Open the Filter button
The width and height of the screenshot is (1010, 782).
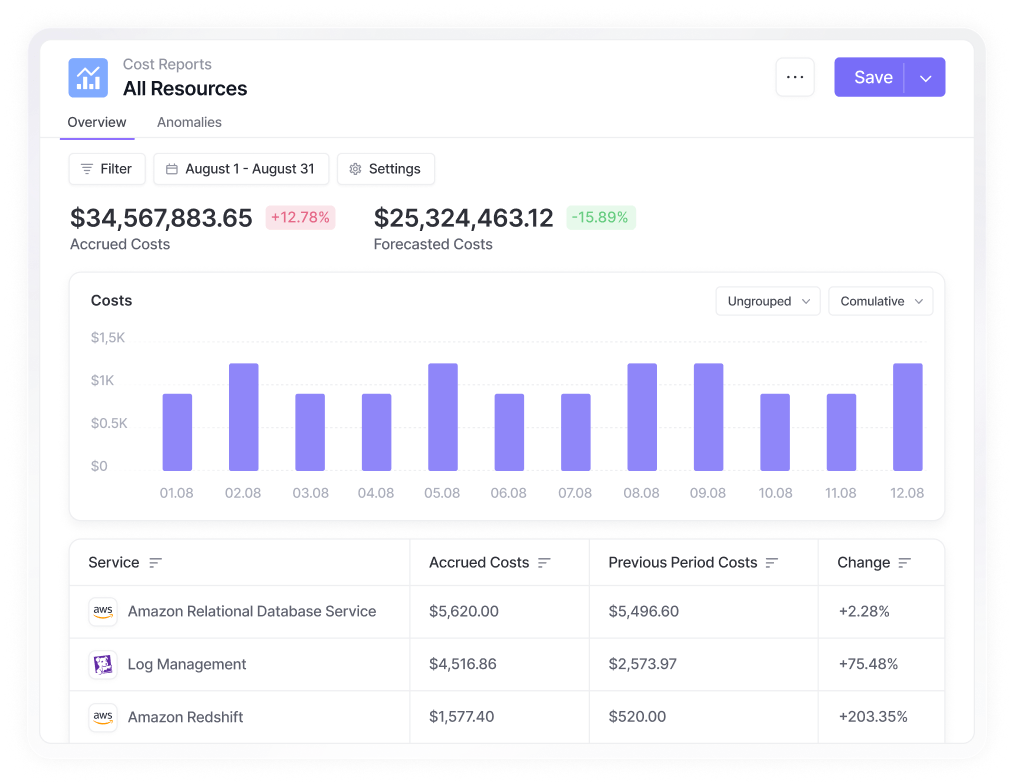[x=107, y=169]
